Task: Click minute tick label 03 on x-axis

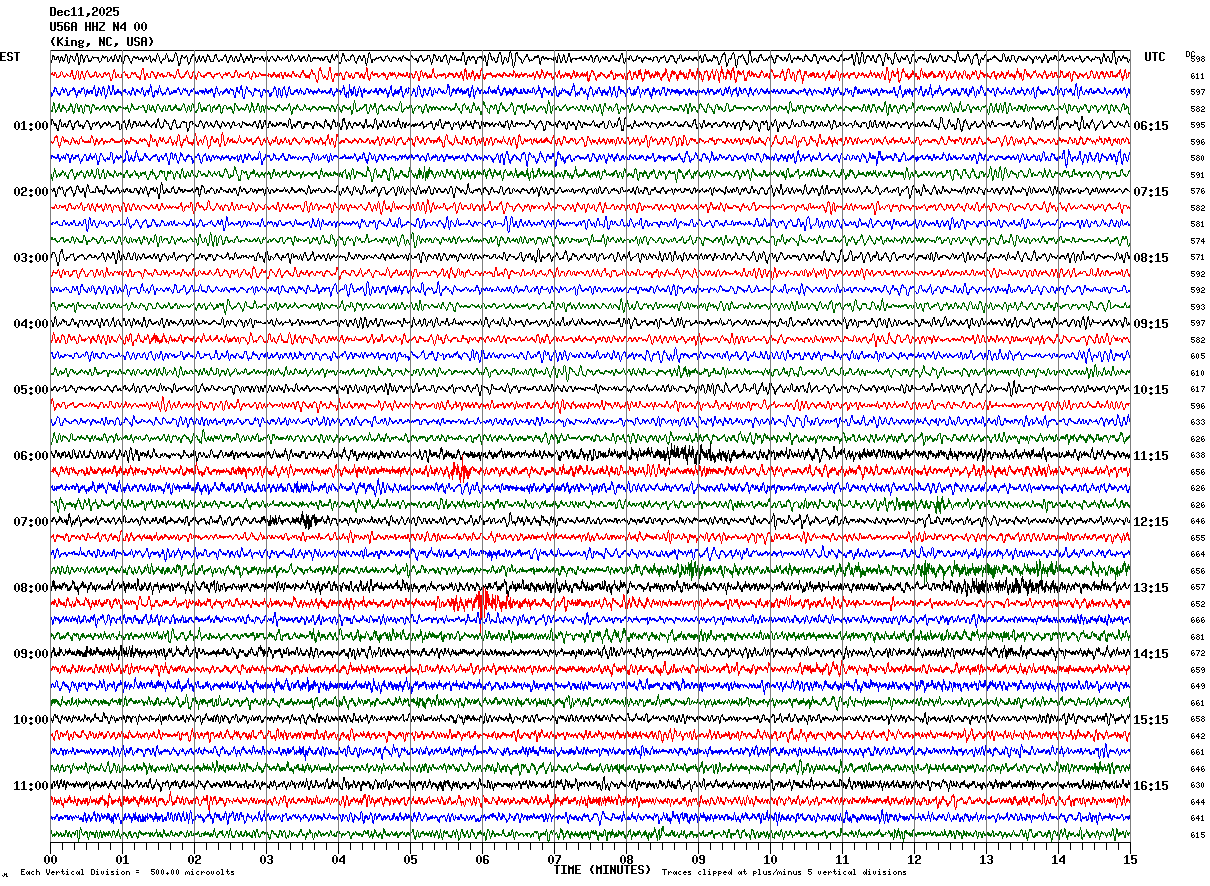Action: click(266, 859)
